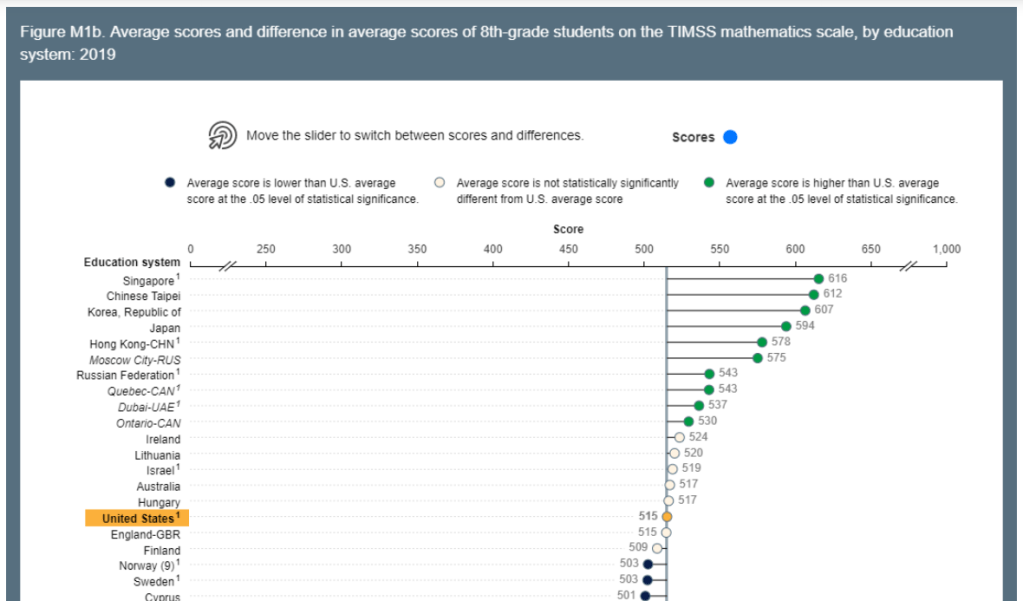Click Ireland's hollow 524 data point
This screenshot has width=1023, height=601.
pos(680,437)
